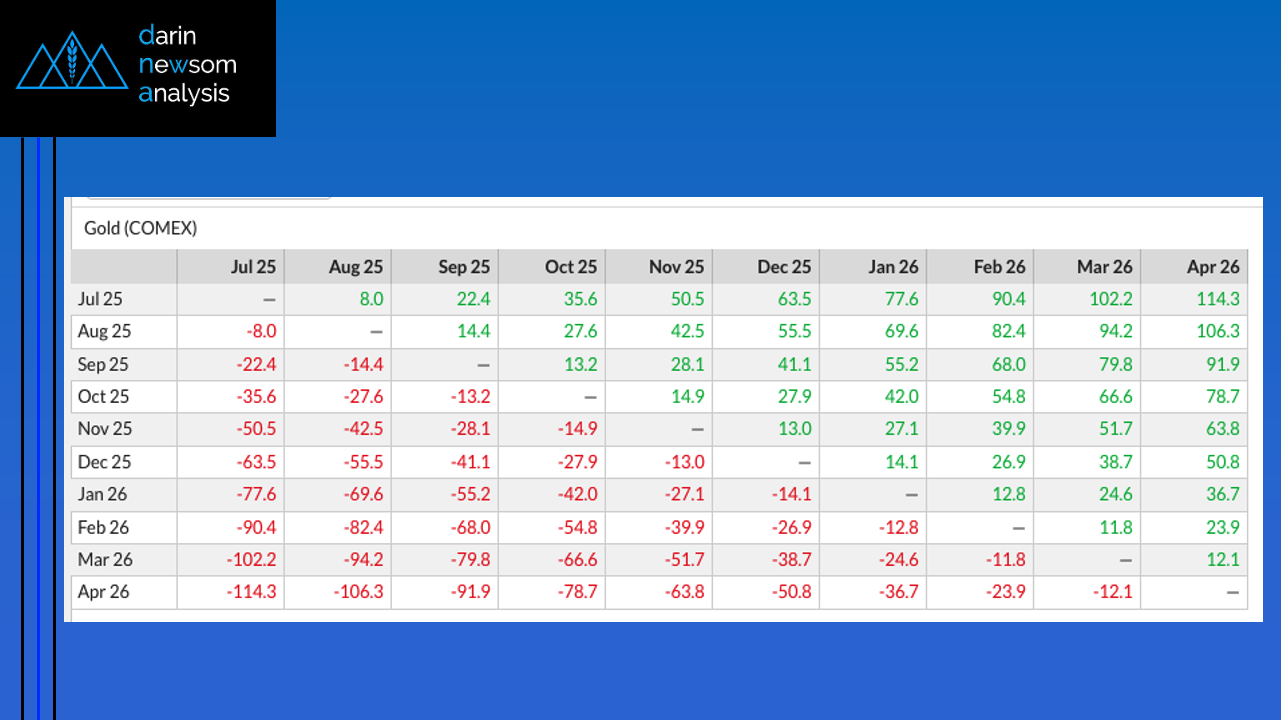Viewport: 1281px width, 720px height.
Task: Select the green 8.0 cell
Action: 370,298
